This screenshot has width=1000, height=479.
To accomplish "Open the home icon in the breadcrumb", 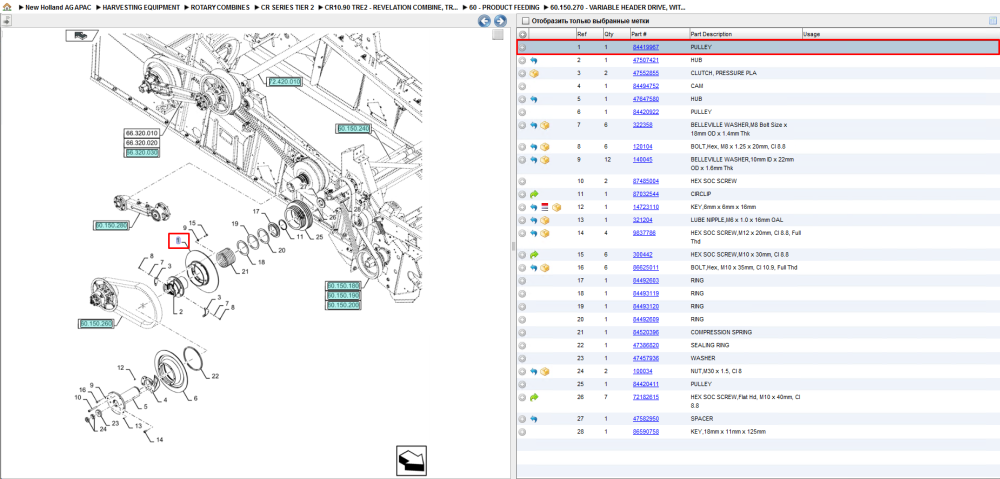I will (x=6, y=7).
